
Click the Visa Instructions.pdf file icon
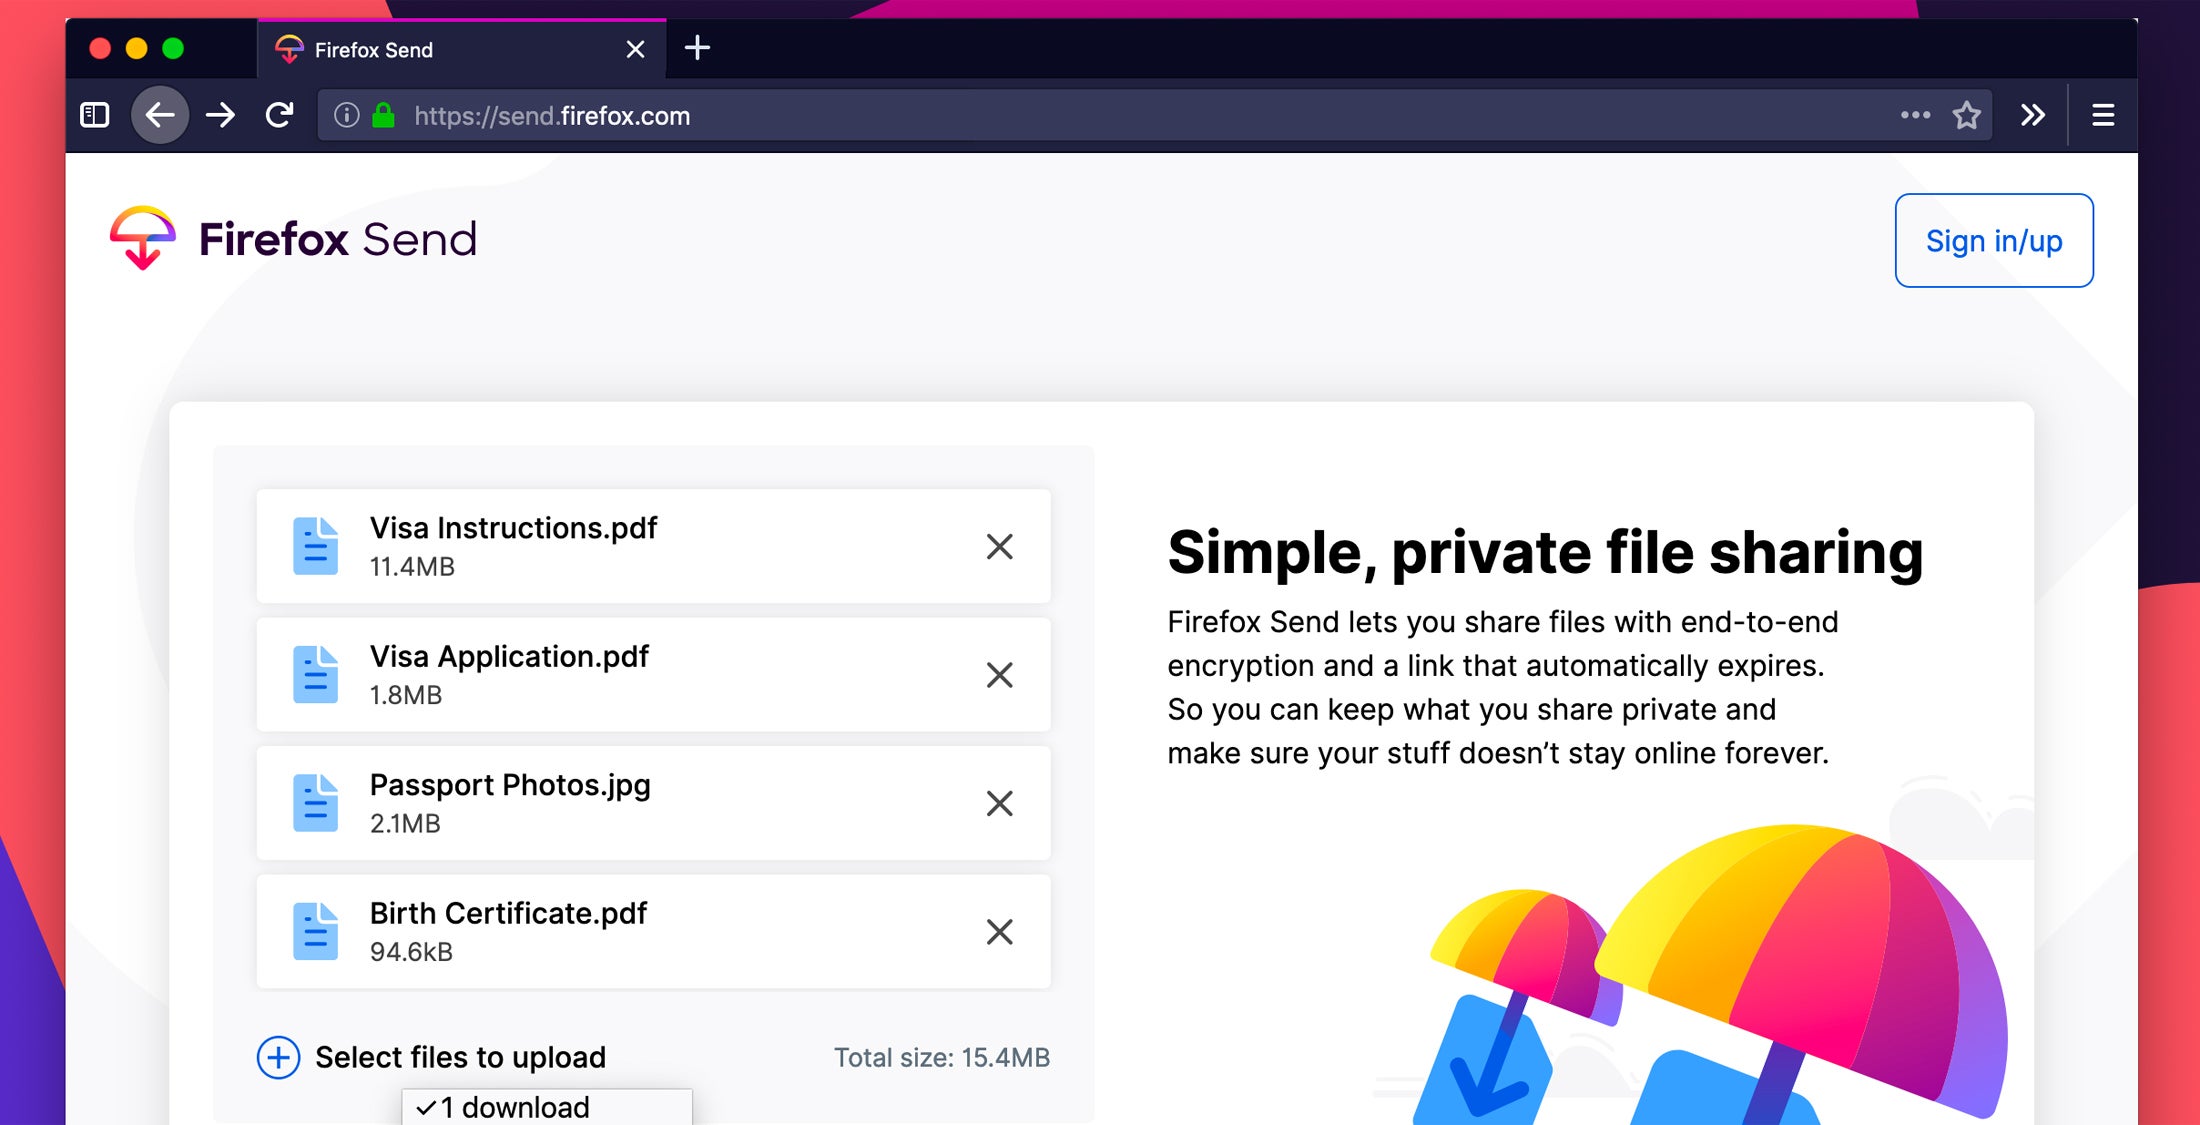(315, 546)
